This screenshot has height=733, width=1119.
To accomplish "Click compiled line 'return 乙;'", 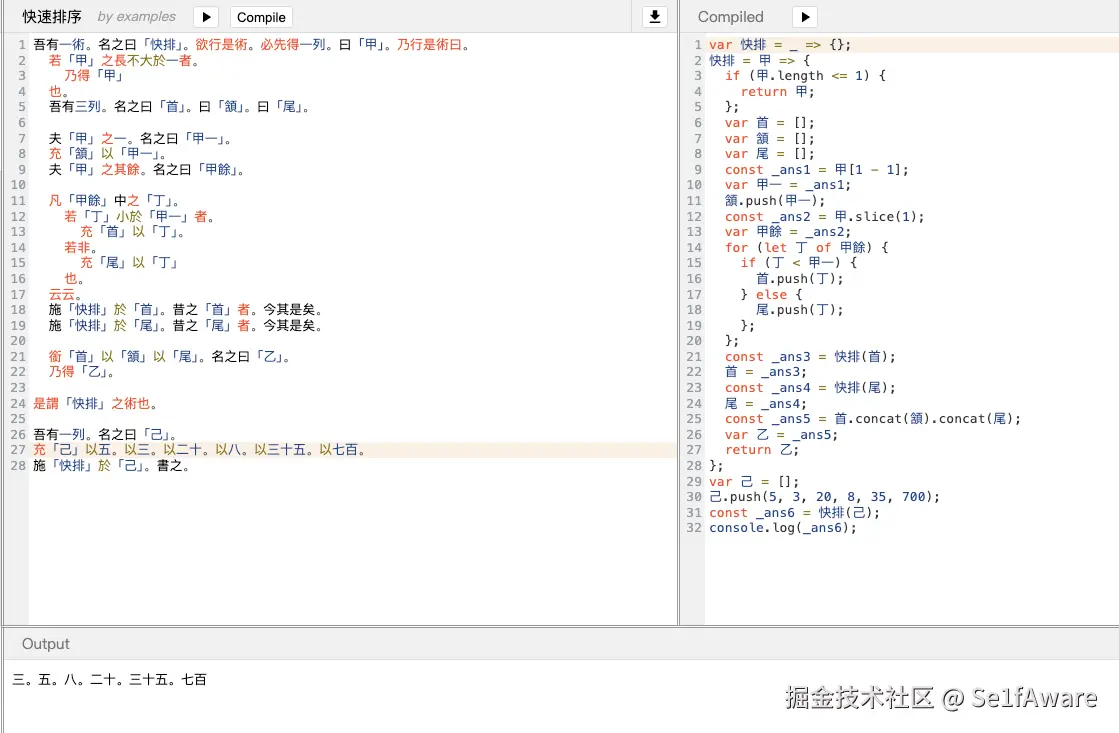I will (x=761, y=450).
